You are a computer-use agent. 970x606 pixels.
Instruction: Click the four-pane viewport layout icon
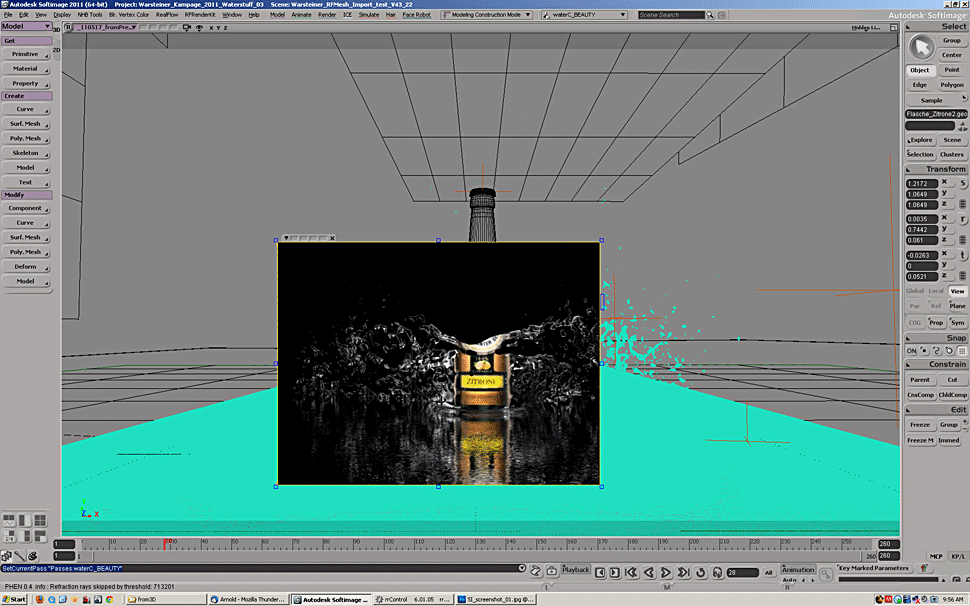pyautogui.click(x=40, y=520)
